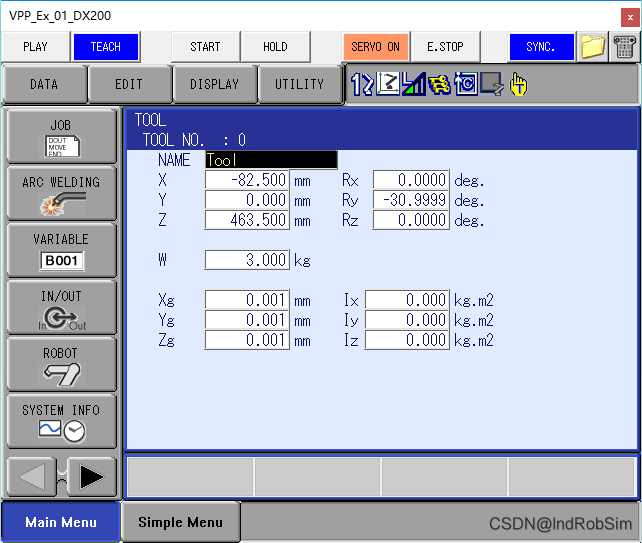Screen dimensions: 642x543
Task: Select the Ry -30.9999 field
Action: tap(411, 200)
